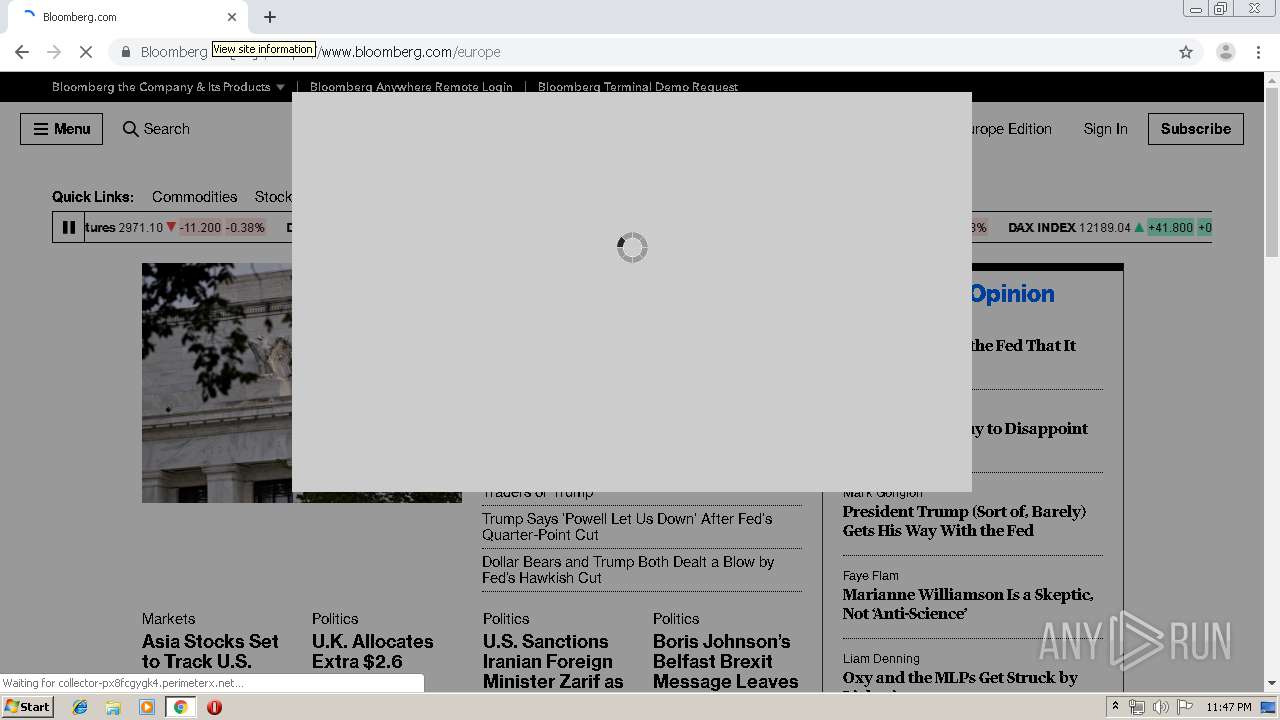The width and height of the screenshot is (1280, 720).
Task: Click the Subscribe button
Action: [1196, 129]
